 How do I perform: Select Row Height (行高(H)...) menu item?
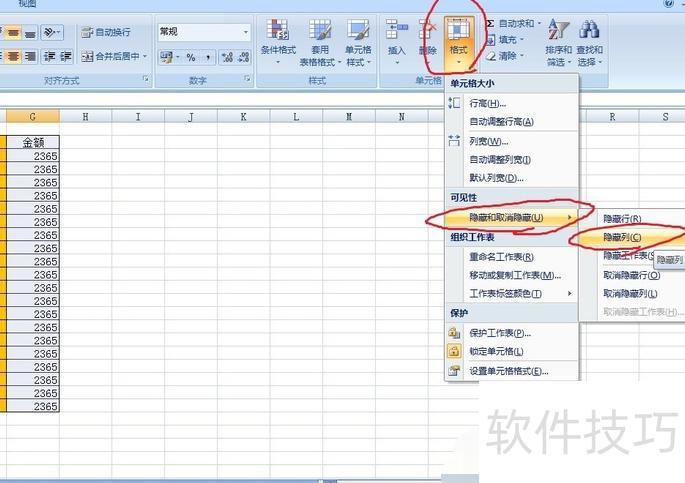[x=512, y=104]
